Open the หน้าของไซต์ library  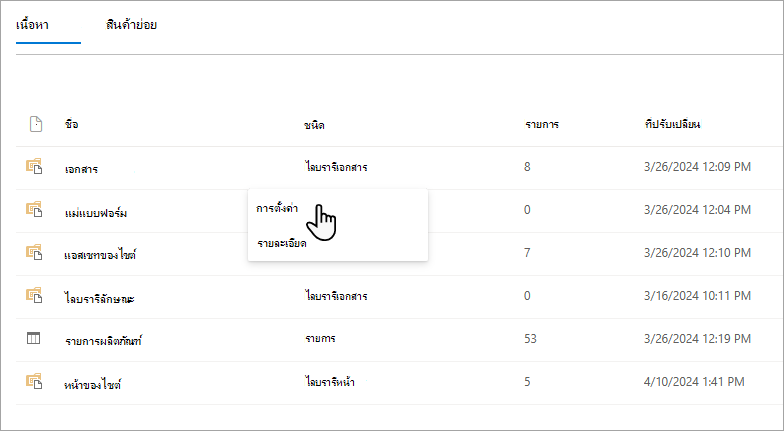pyautogui.click(x=92, y=384)
